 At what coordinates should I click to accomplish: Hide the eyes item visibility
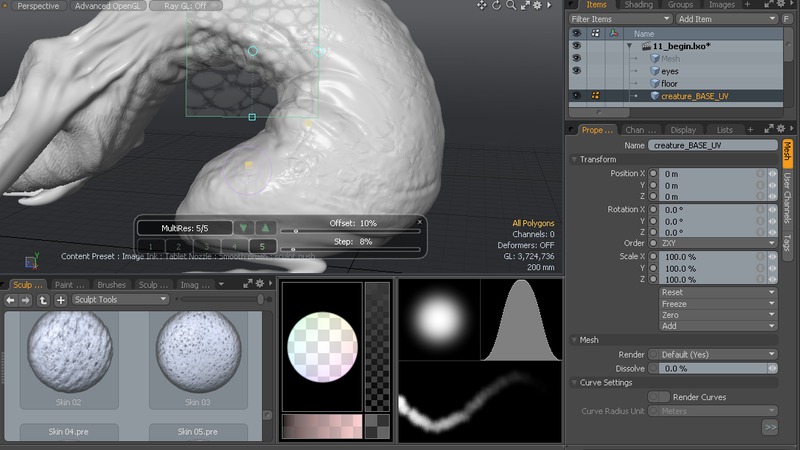click(x=575, y=71)
